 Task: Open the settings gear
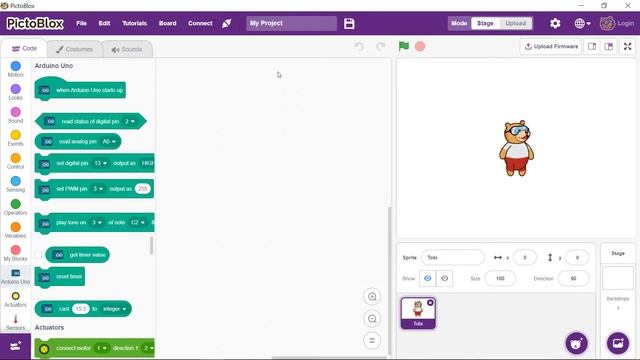pos(555,23)
